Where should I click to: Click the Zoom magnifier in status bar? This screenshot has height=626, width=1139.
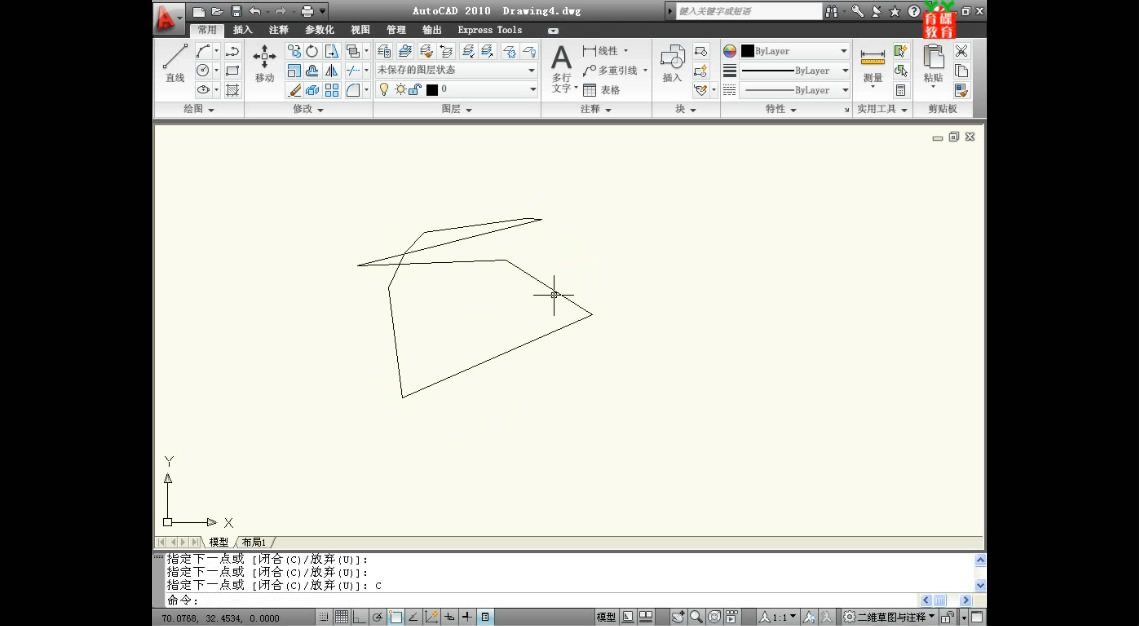[x=697, y=617]
